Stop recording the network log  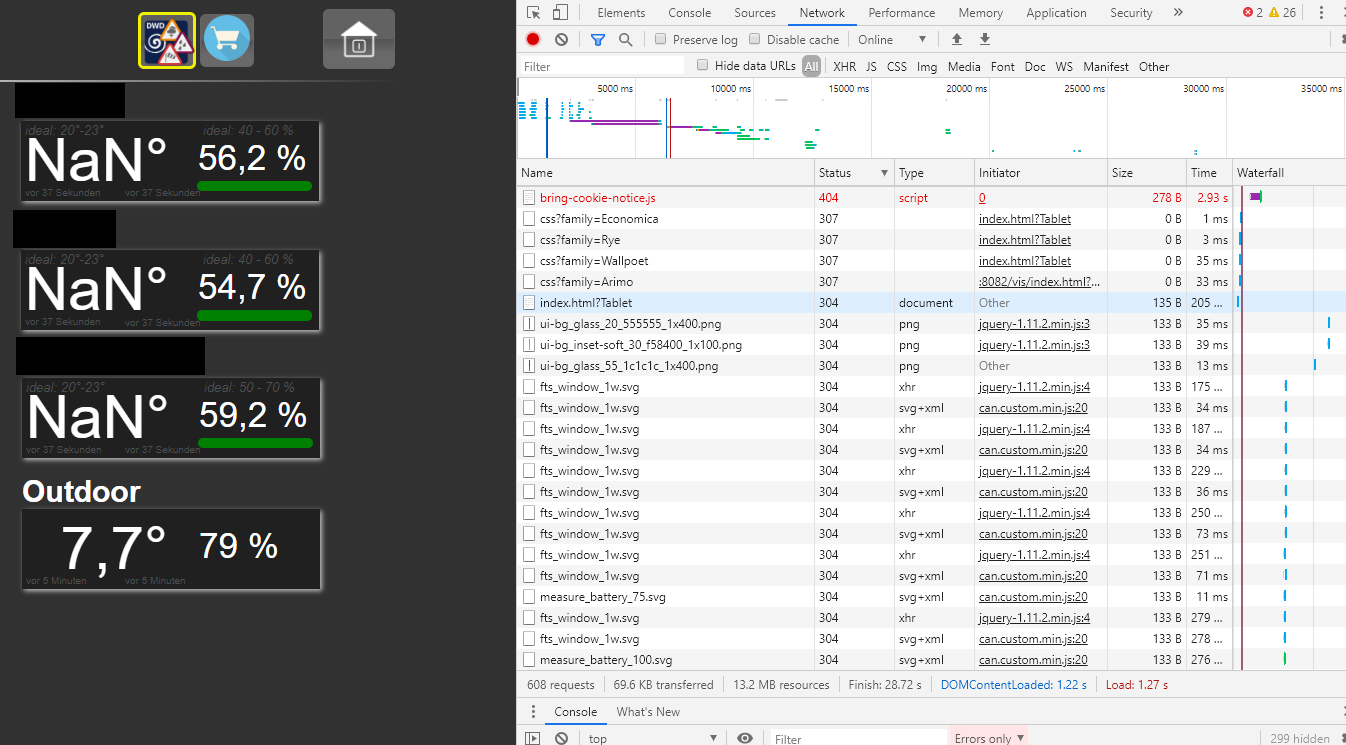[x=533, y=40]
